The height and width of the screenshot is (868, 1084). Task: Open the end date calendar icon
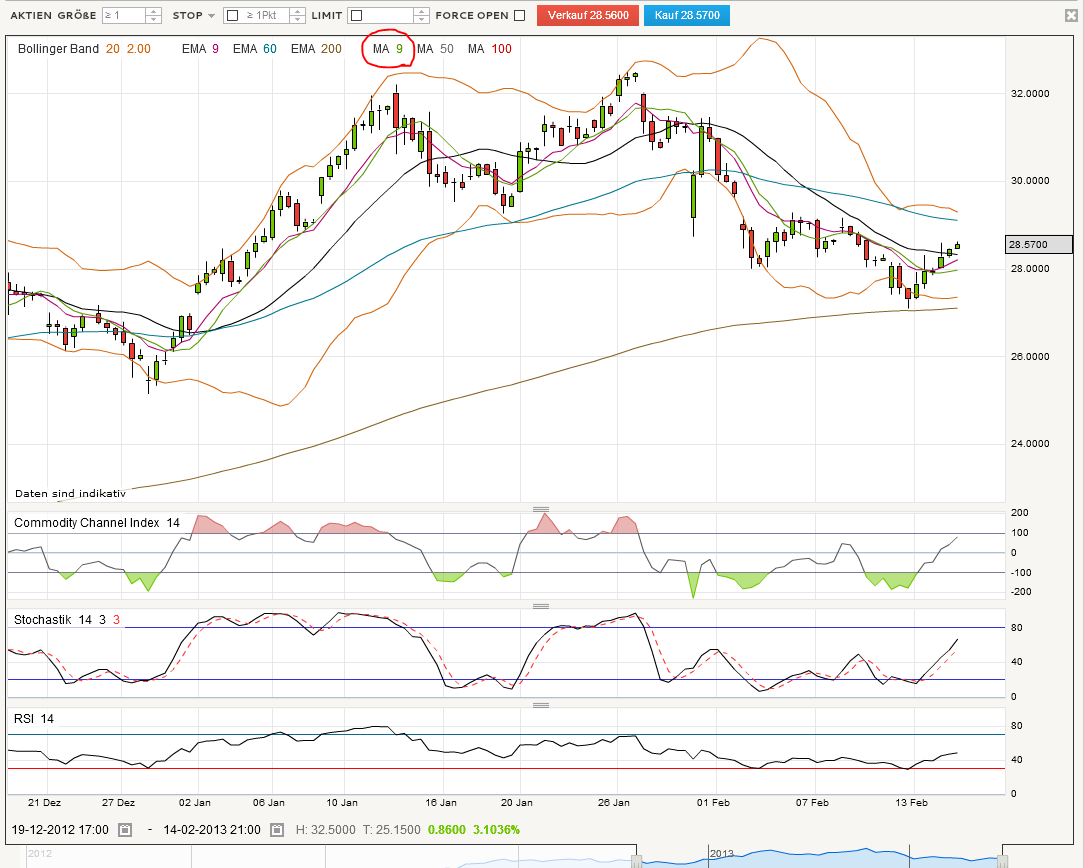tap(277, 829)
